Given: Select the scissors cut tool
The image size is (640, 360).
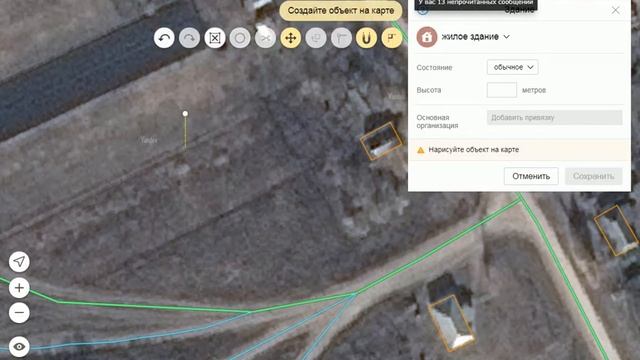Looking at the screenshot, I should [x=265, y=38].
